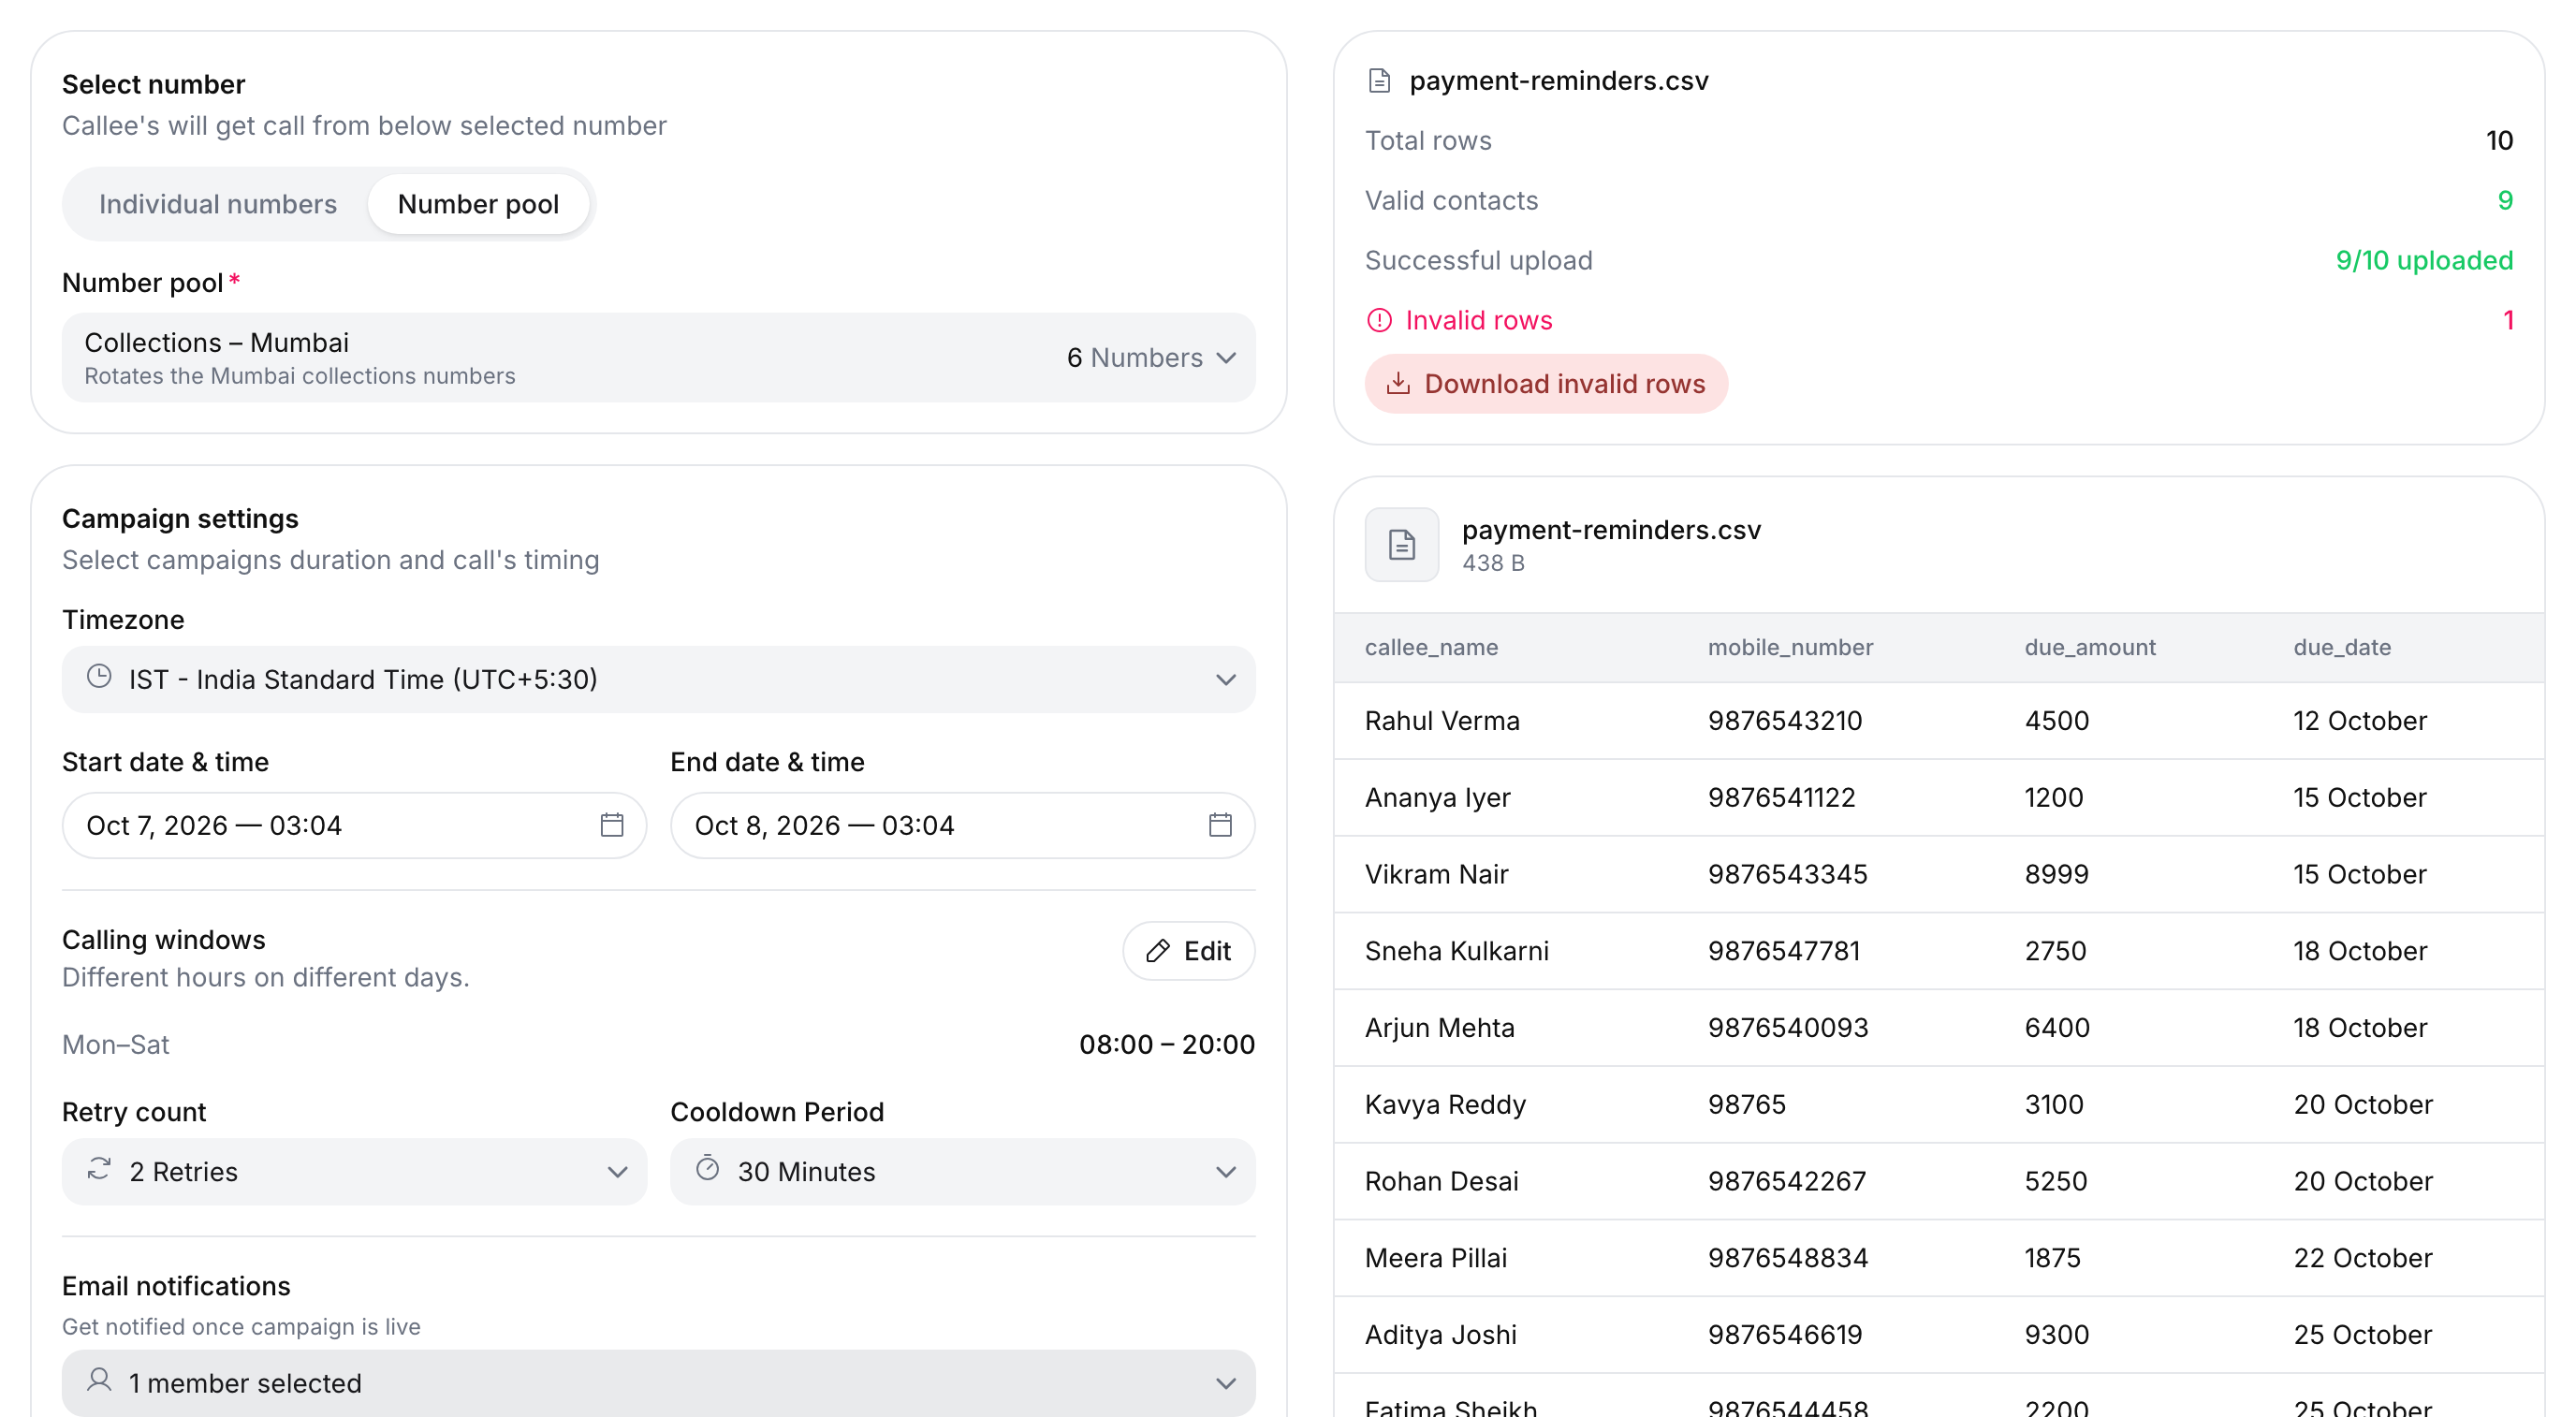Click the pencil icon in Edit button

tap(1158, 951)
